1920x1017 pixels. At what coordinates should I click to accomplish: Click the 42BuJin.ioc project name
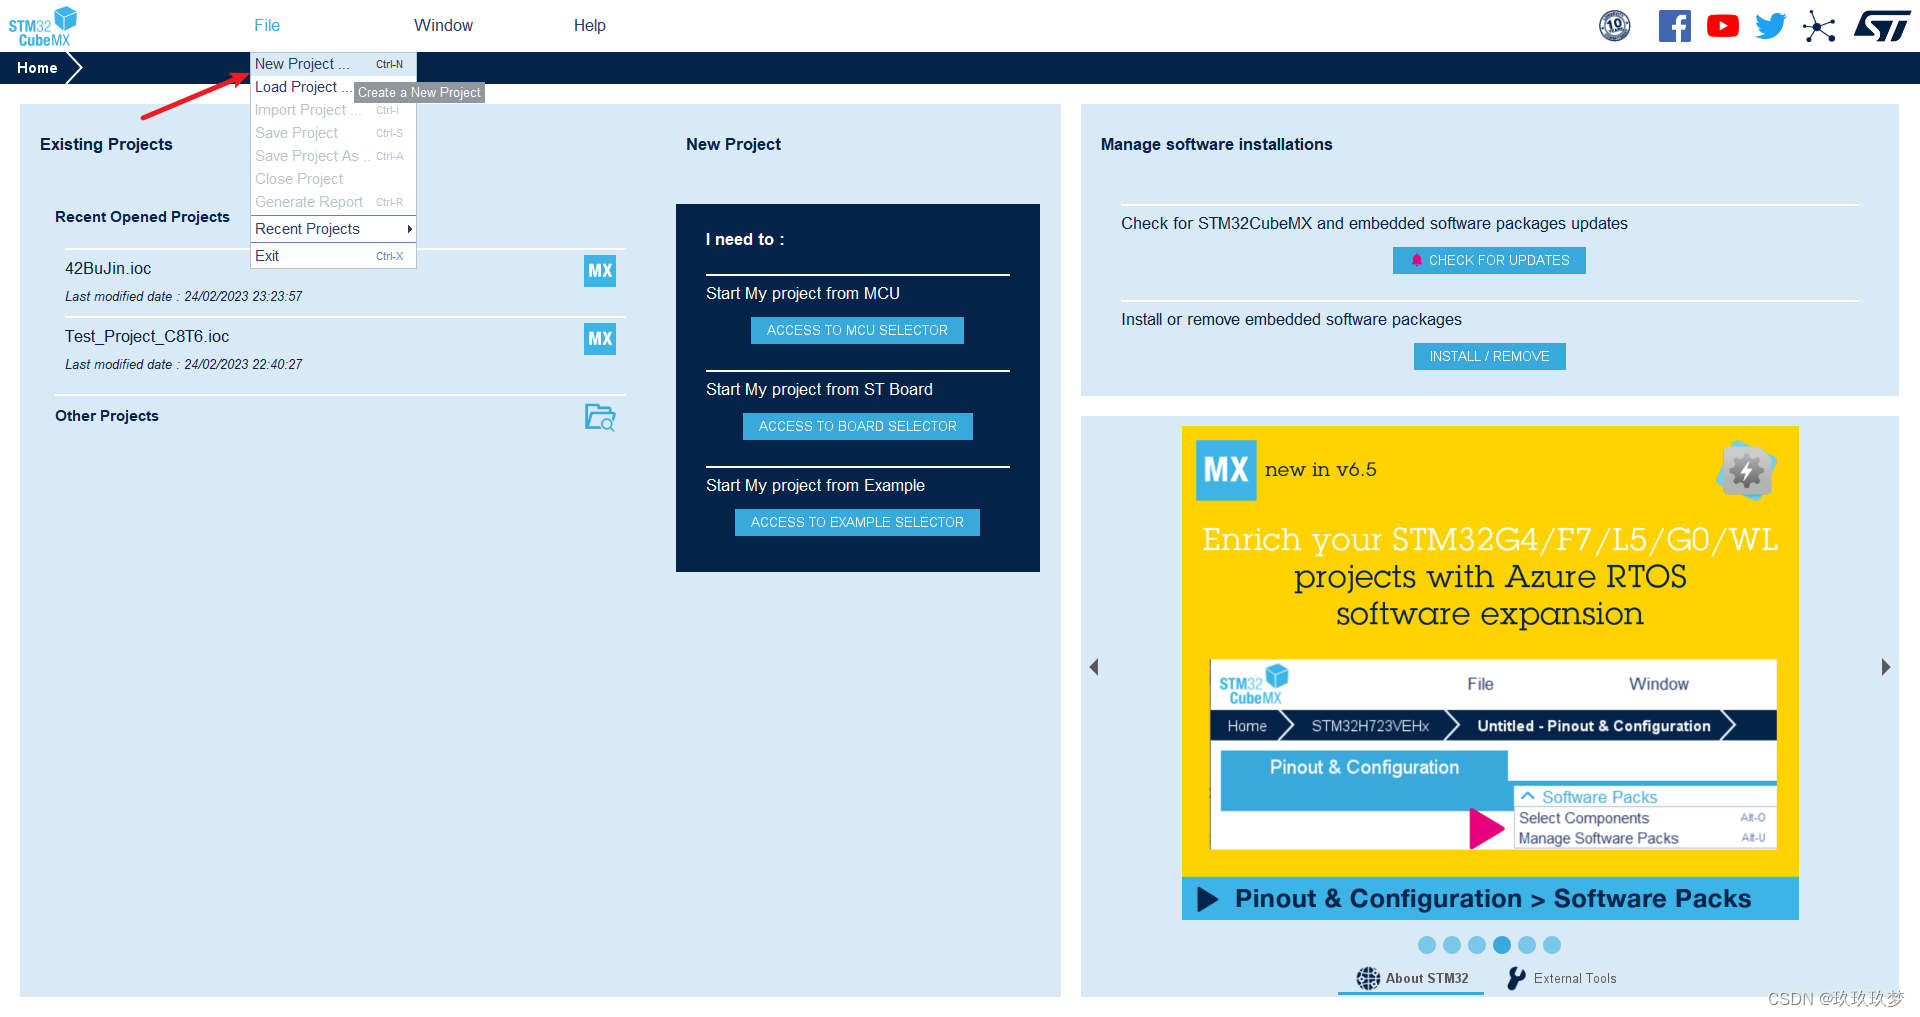[108, 268]
